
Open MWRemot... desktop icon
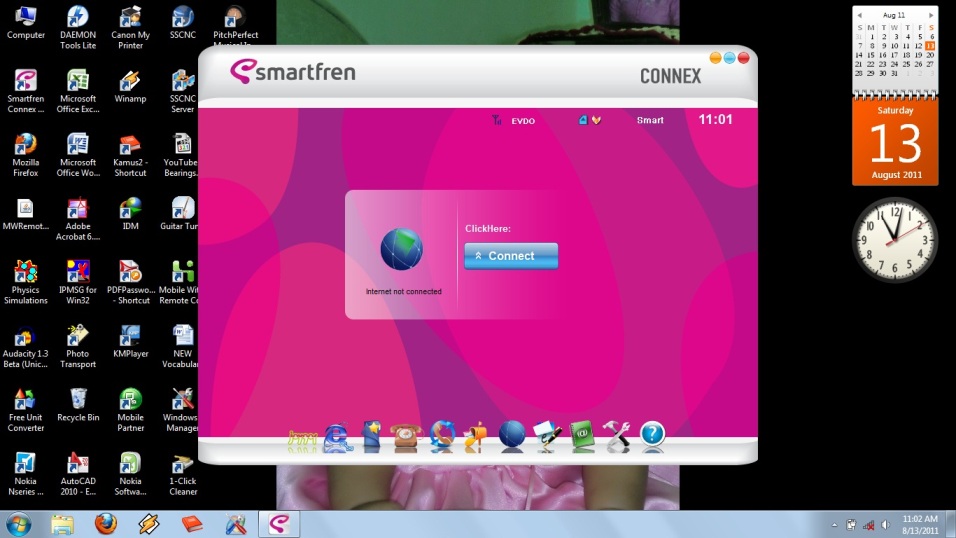click(26, 214)
